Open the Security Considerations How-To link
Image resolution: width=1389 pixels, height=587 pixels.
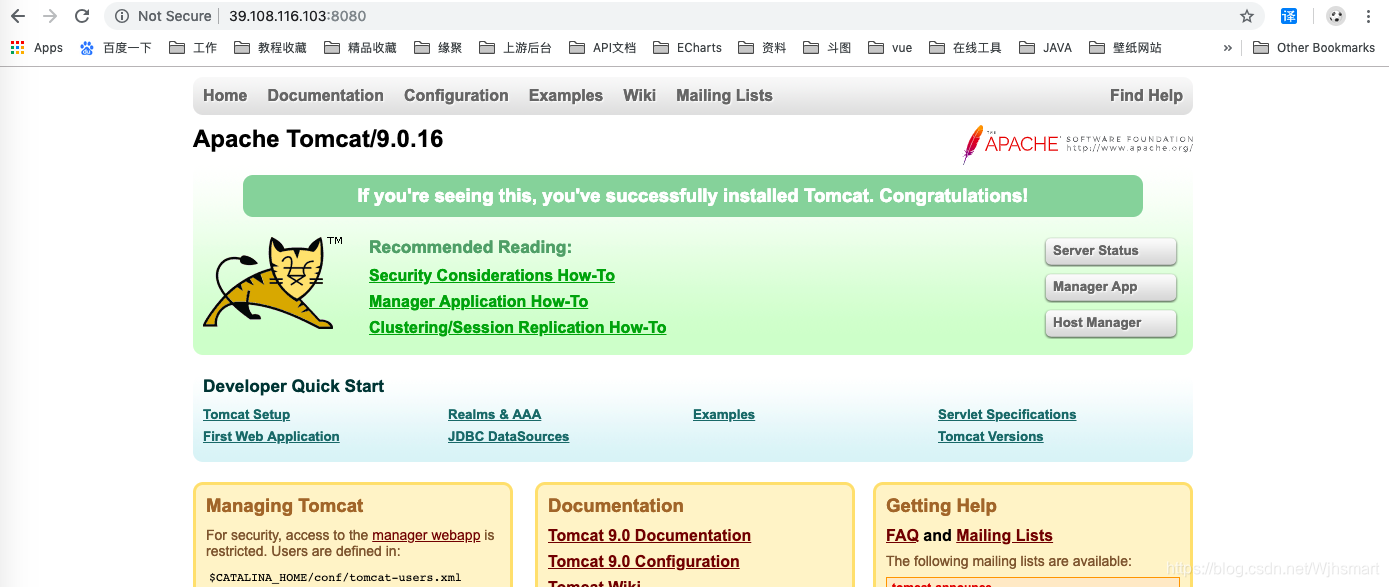tap(491, 275)
